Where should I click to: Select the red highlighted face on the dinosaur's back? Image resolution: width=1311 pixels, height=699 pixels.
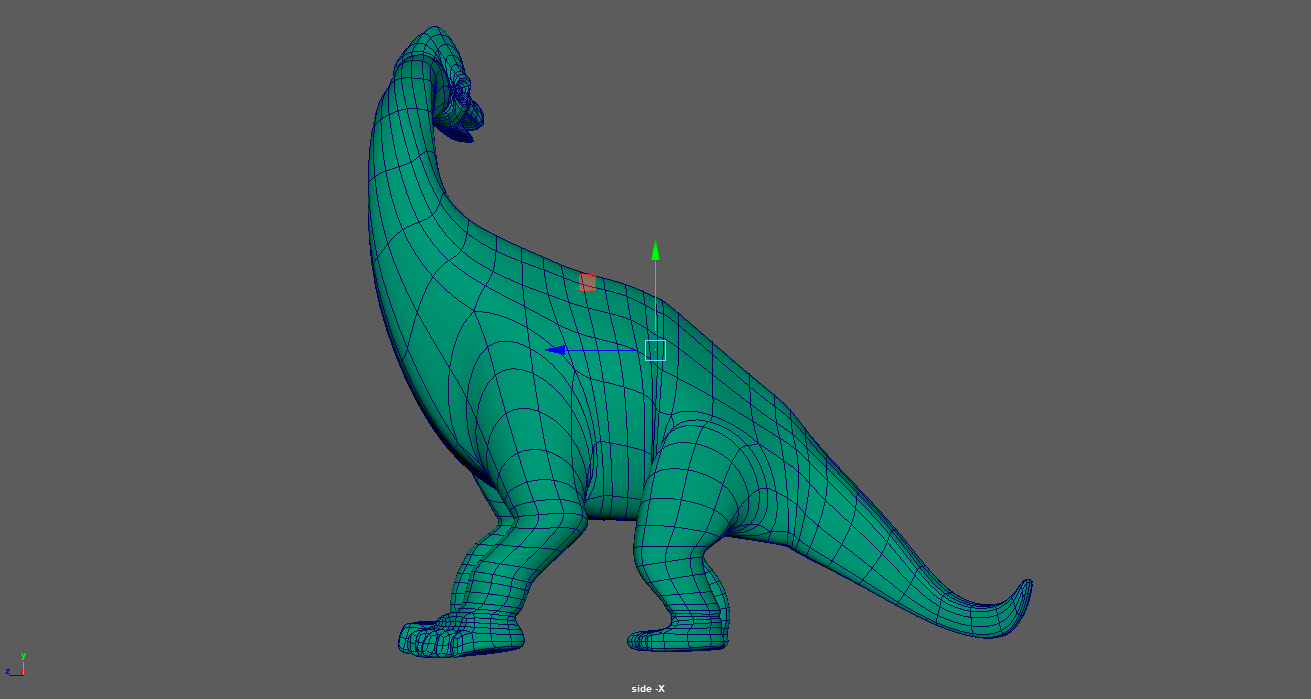pyautogui.click(x=588, y=283)
